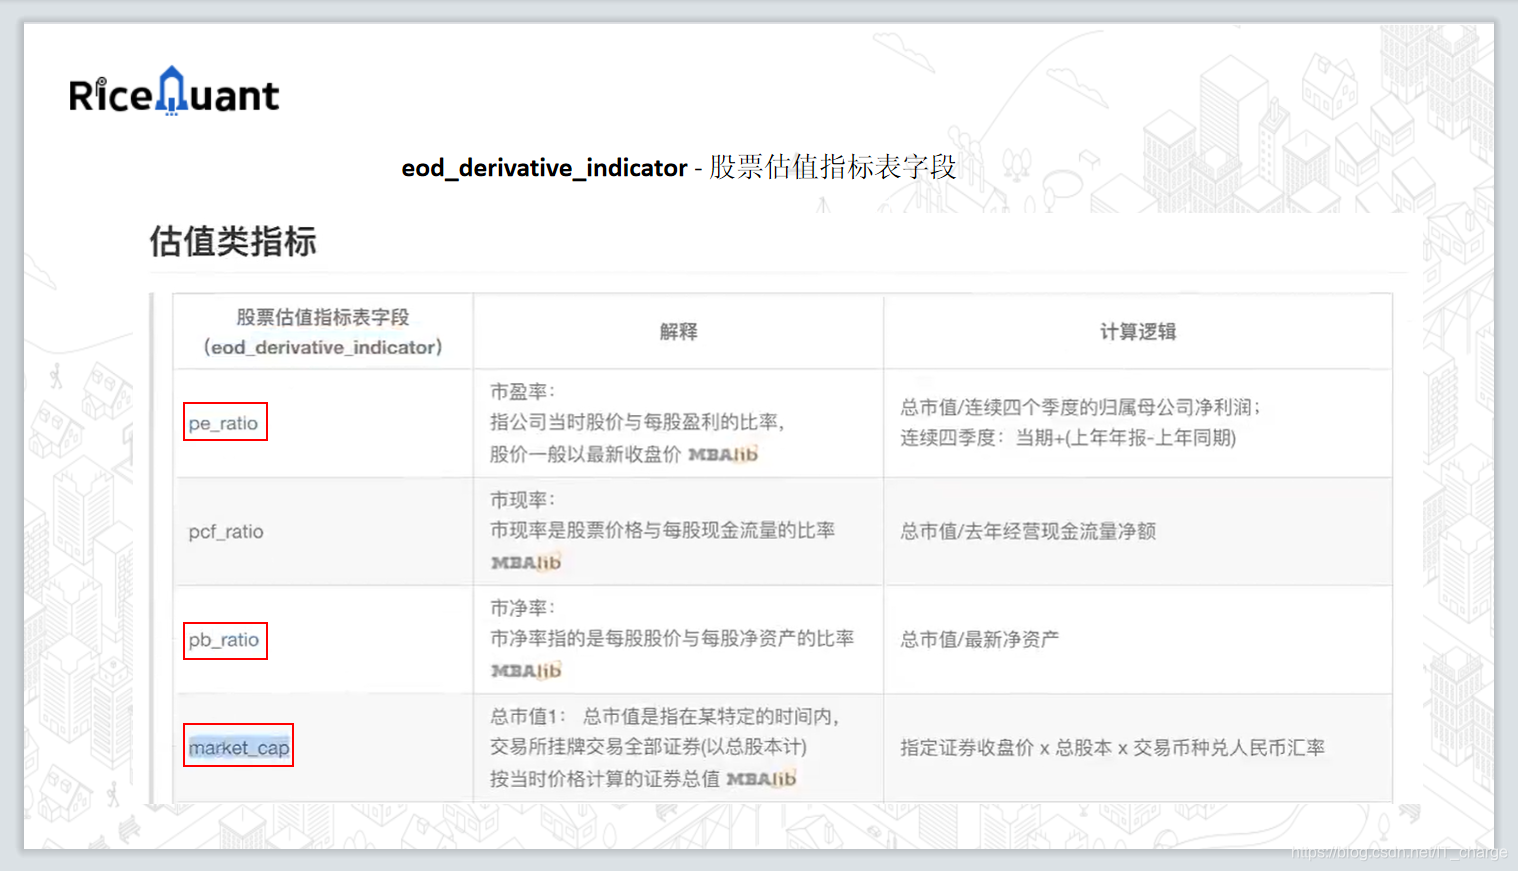The height and width of the screenshot is (871, 1518).
Task: Select the slide title 'eod_derivative_indicator'
Action: [544, 168]
